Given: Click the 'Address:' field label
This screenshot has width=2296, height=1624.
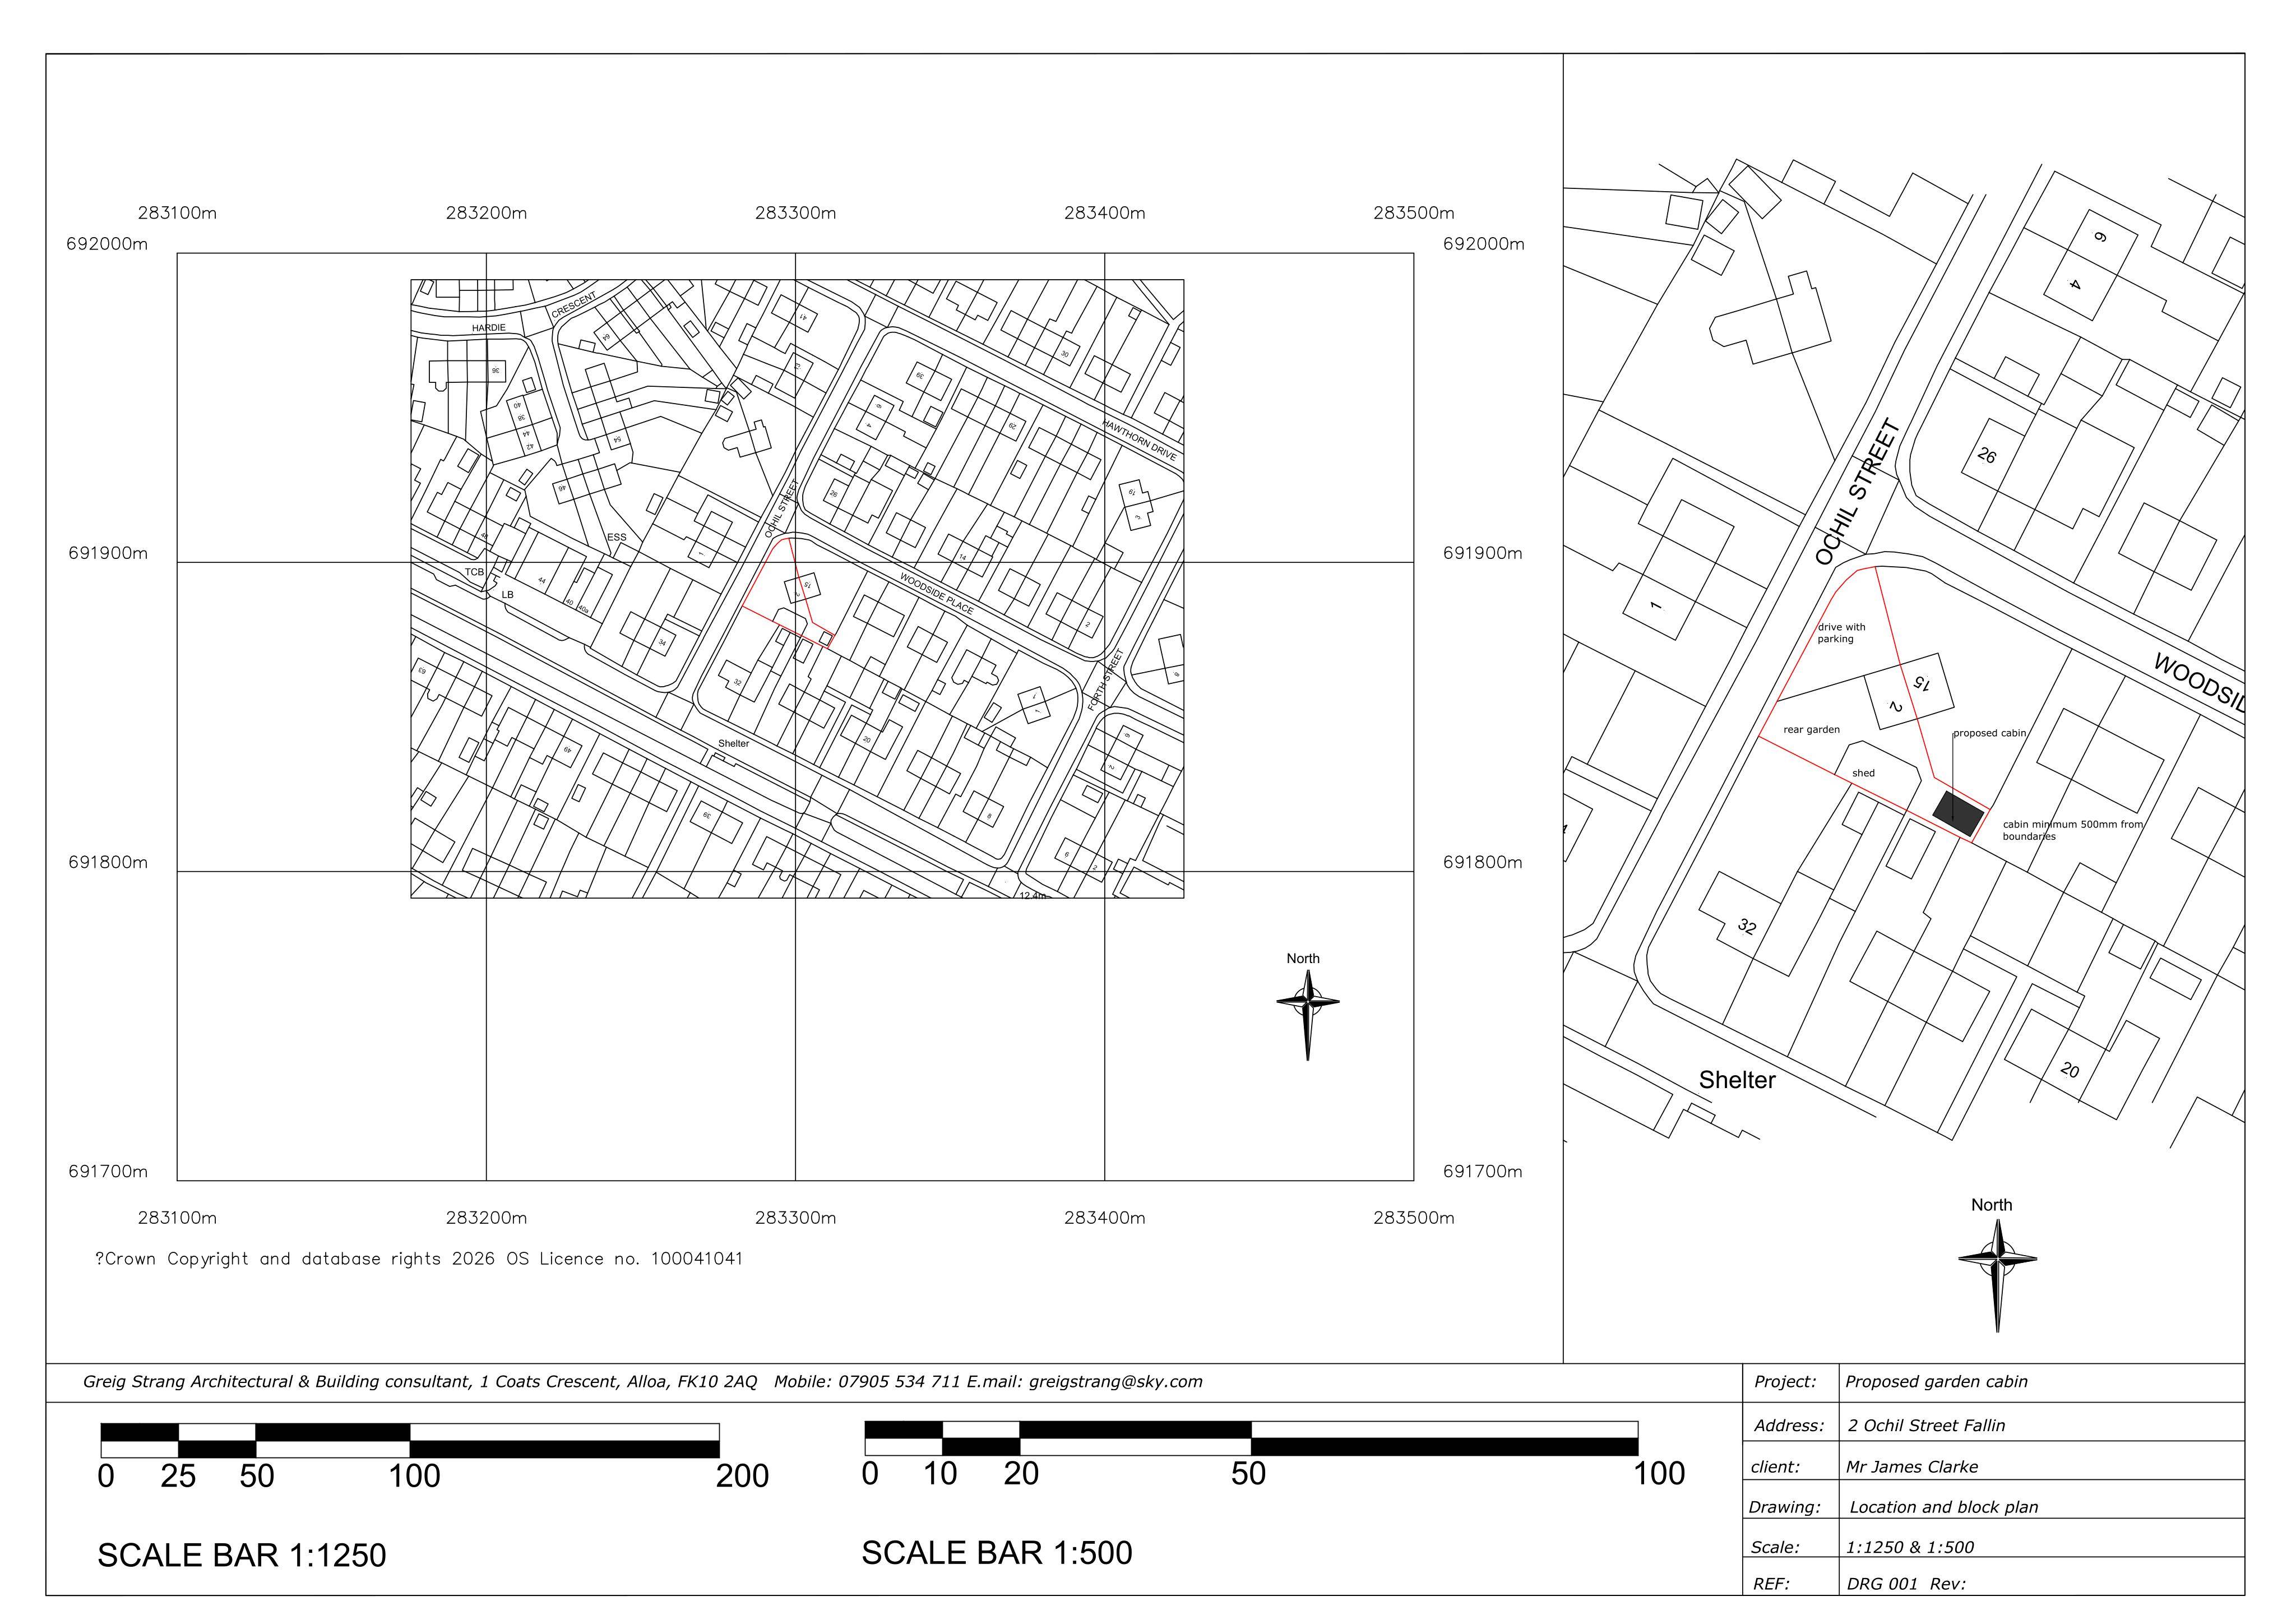Looking at the screenshot, I should click(1789, 1426).
